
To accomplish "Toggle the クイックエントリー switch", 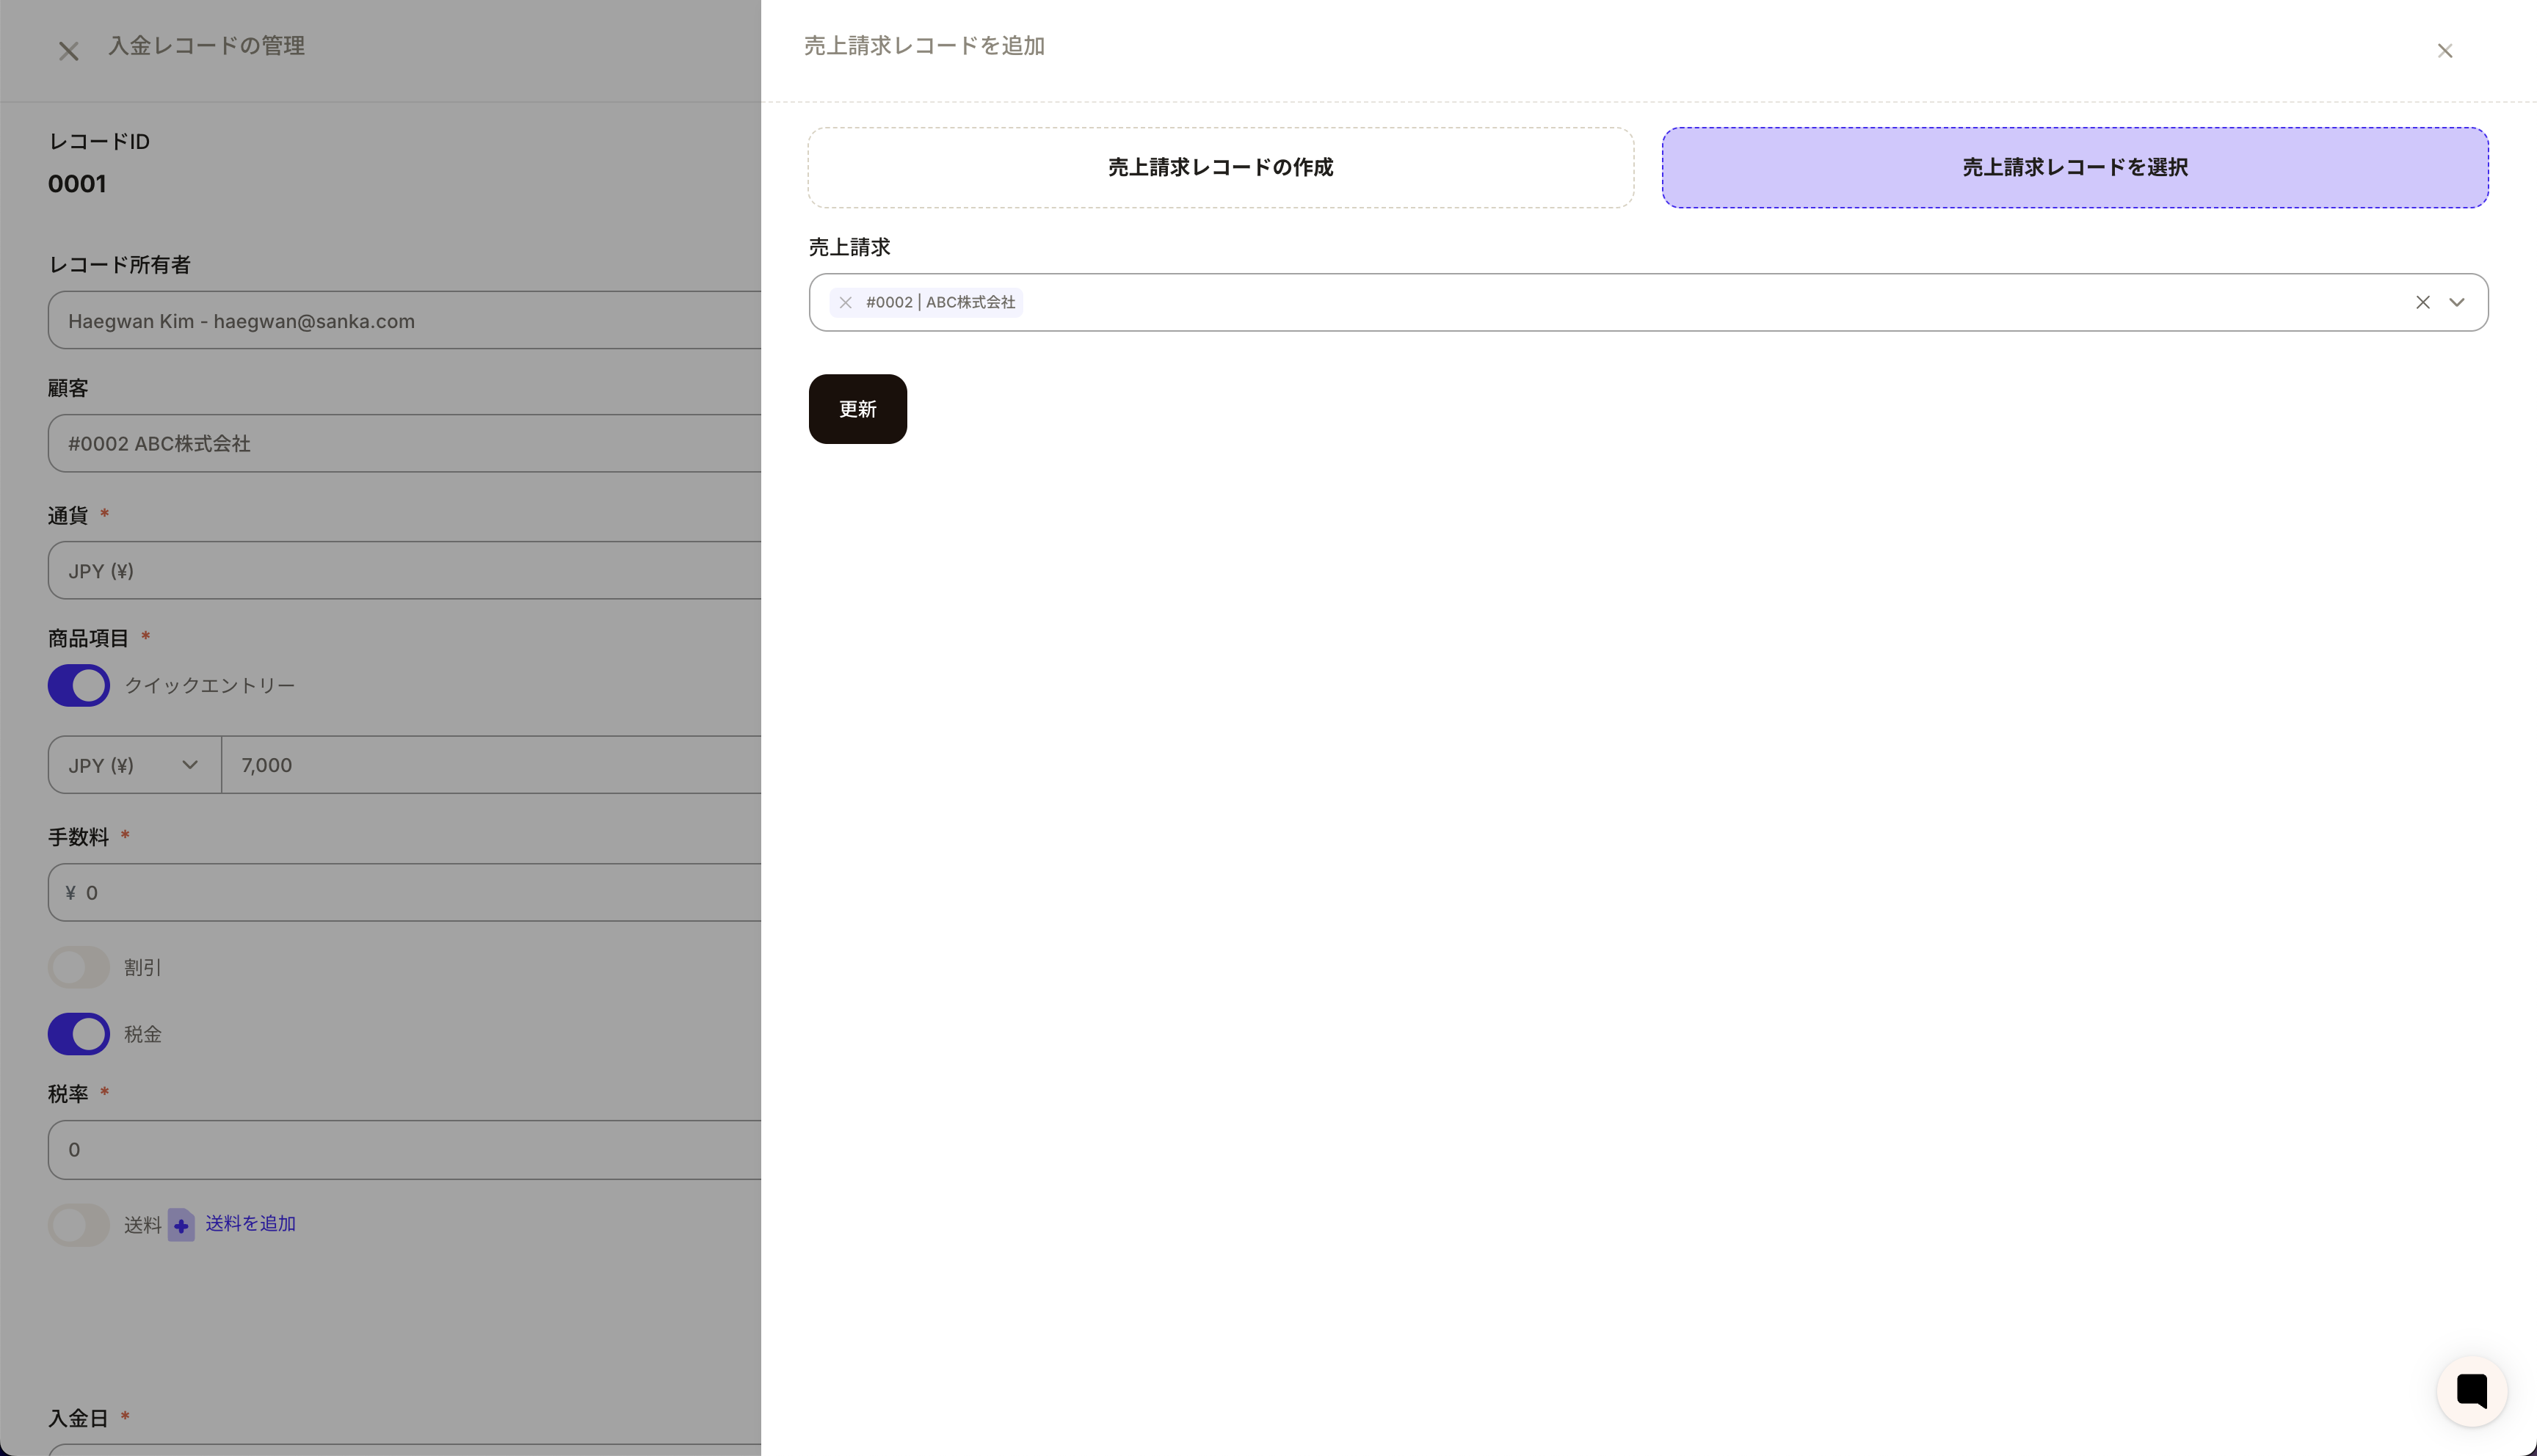I will [x=79, y=685].
